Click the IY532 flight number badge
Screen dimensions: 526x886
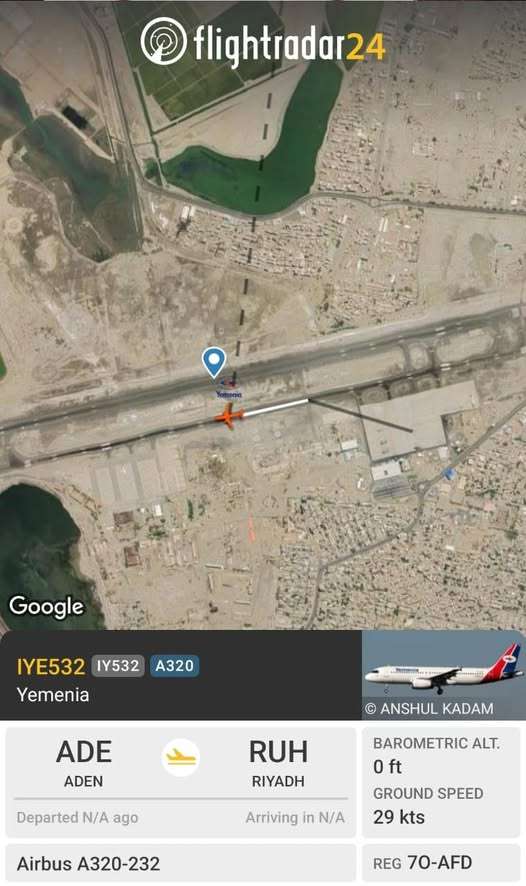118,666
